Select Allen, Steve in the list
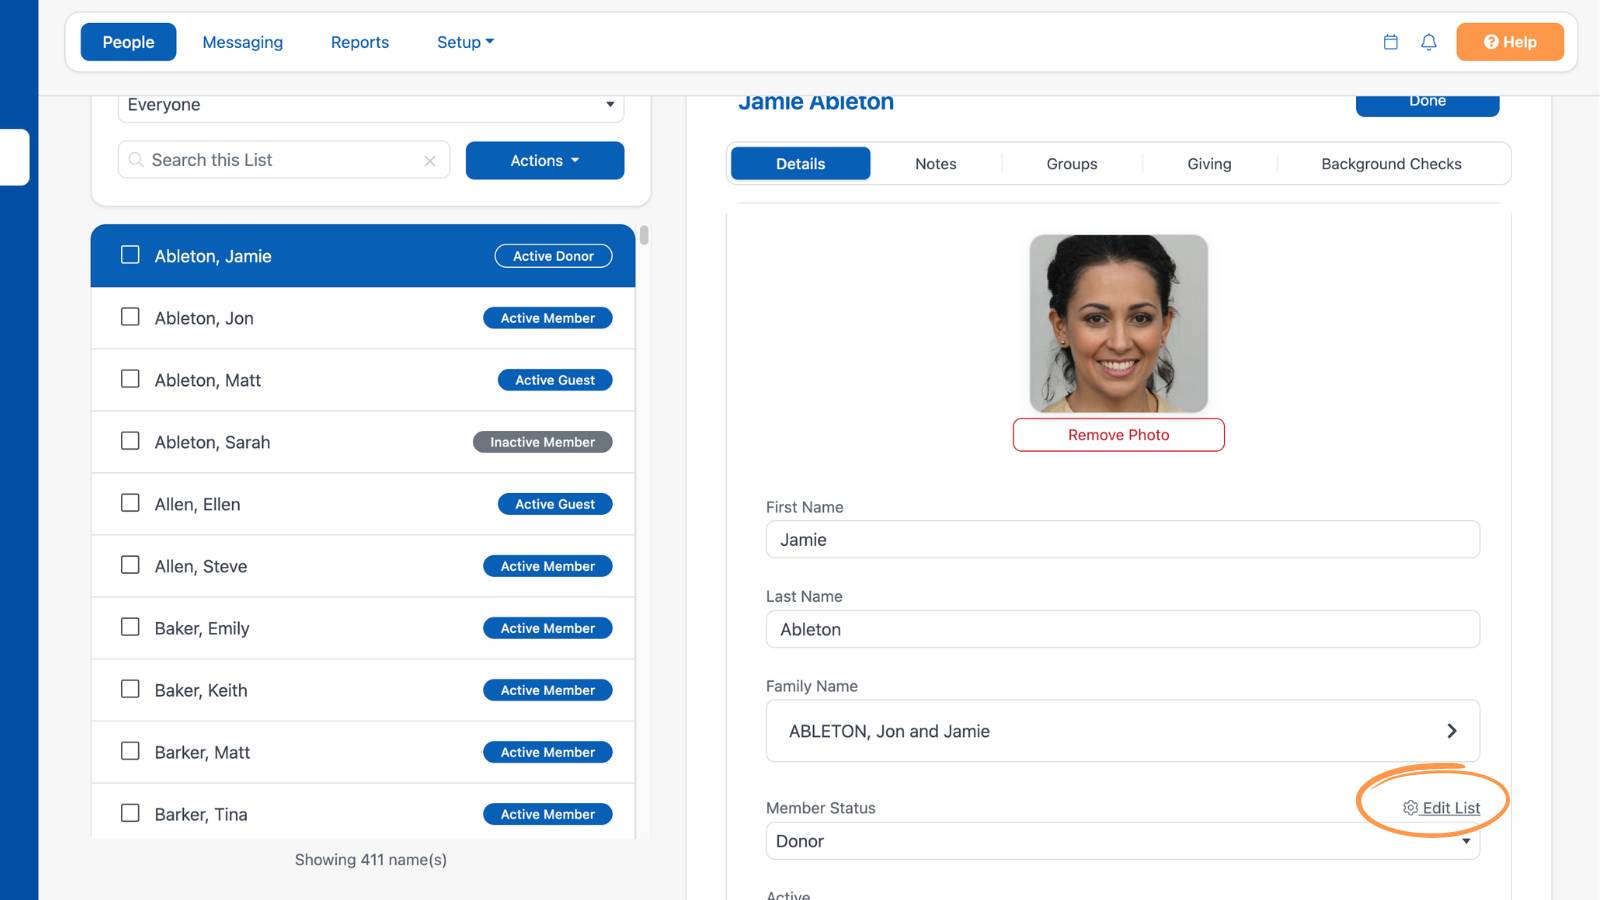The image size is (1600, 900). point(363,566)
